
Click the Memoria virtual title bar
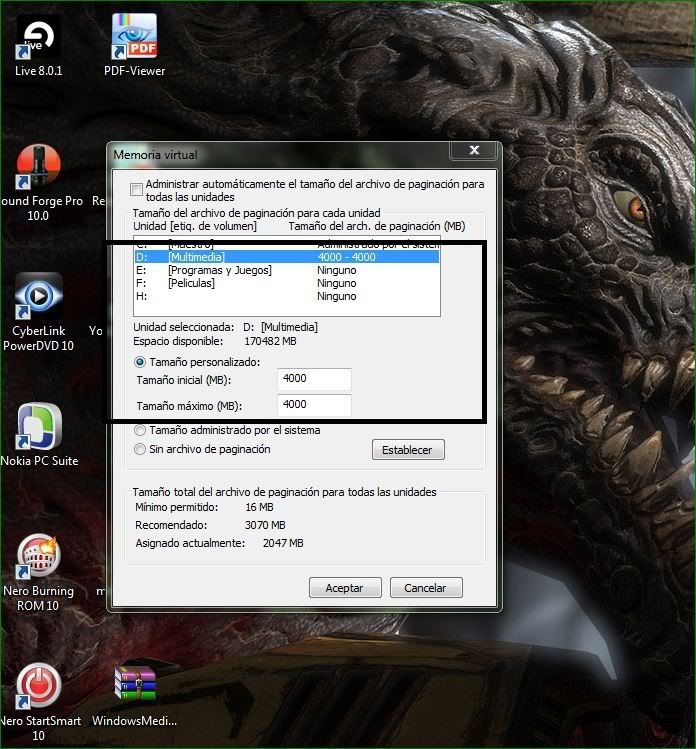[x=279, y=155]
